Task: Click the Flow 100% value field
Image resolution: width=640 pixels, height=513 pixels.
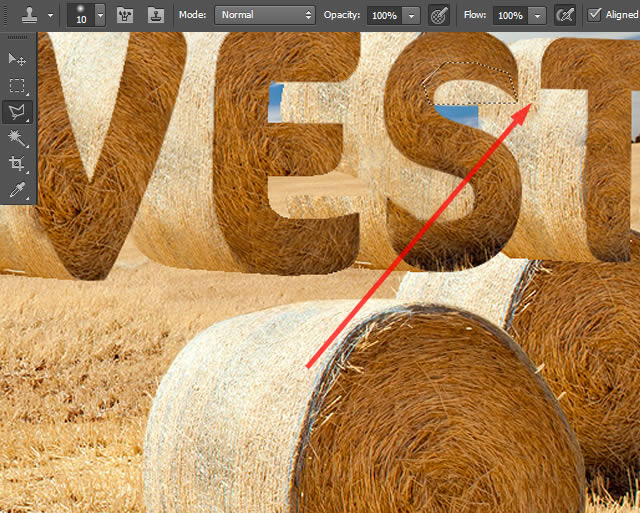Action: (x=510, y=16)
